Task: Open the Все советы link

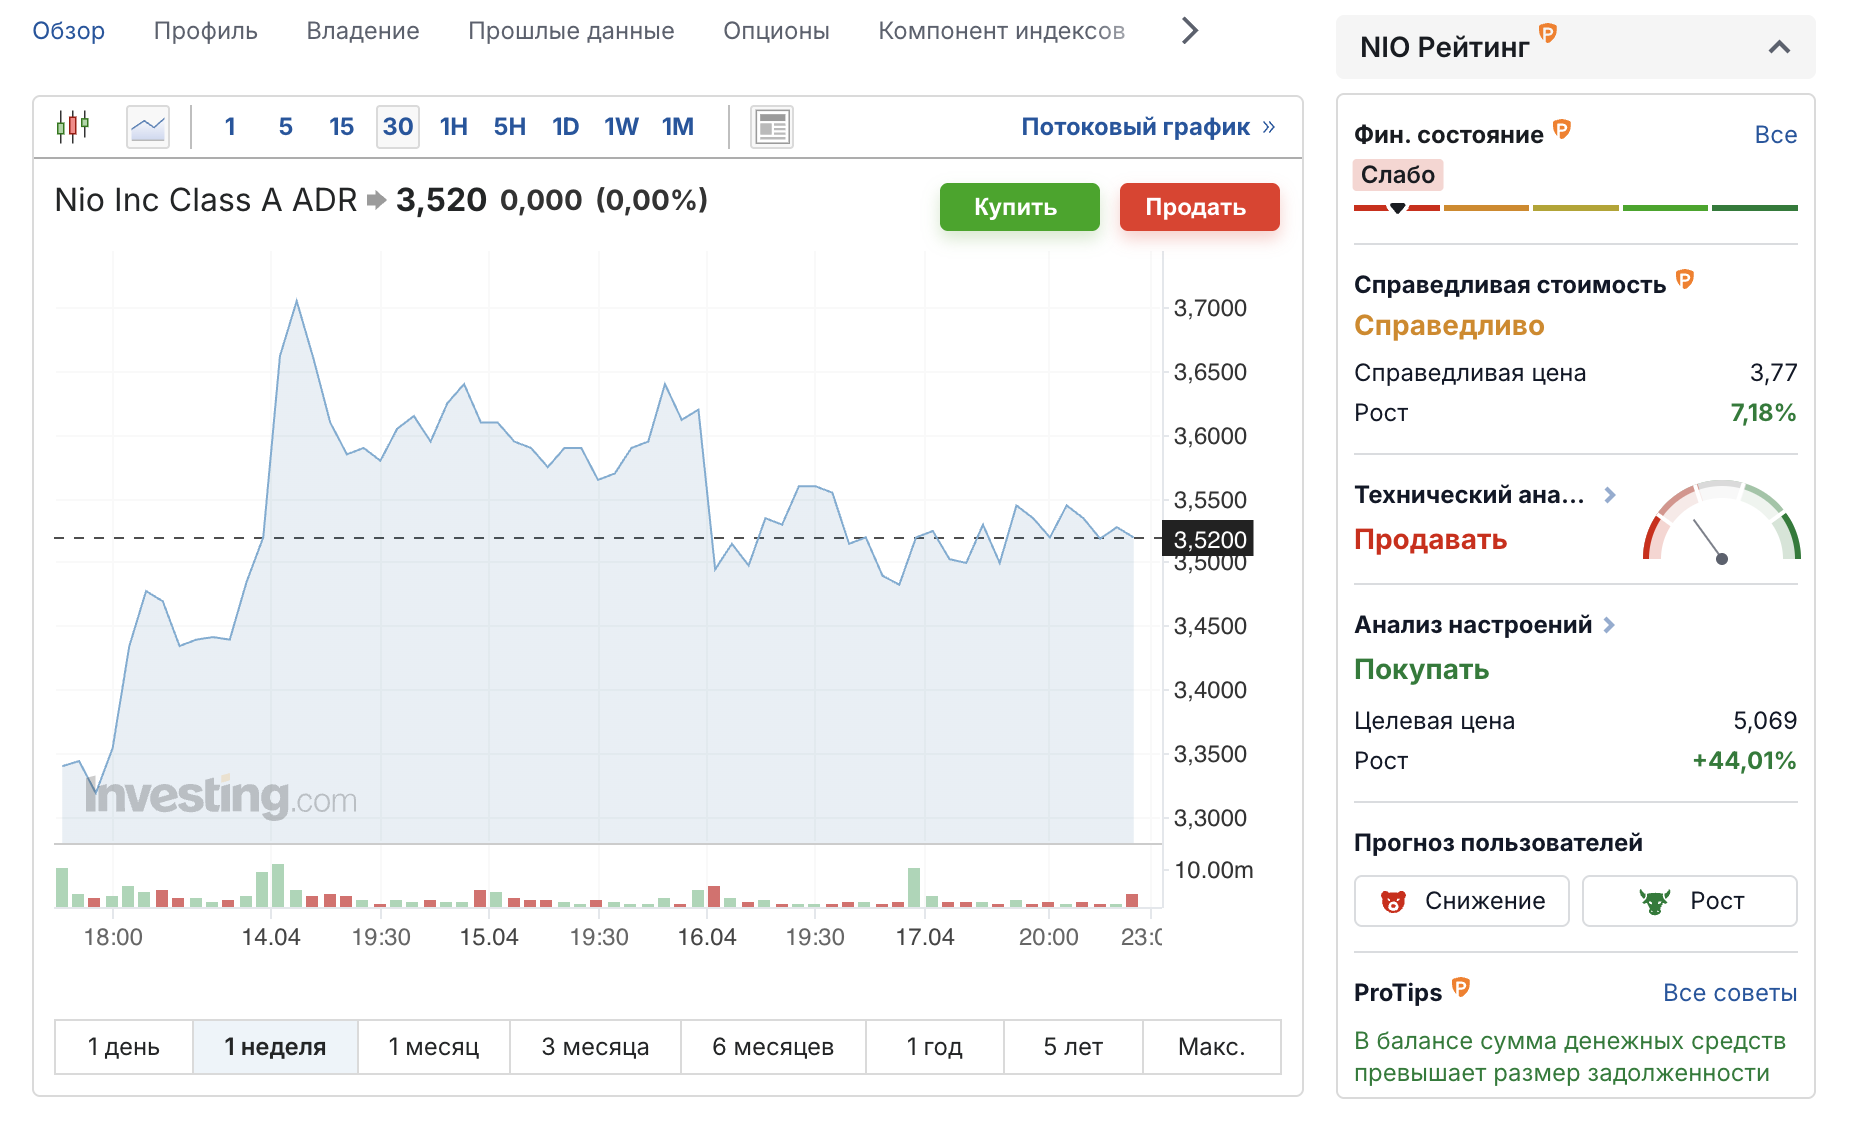Action: click(x=1730, y=993)
